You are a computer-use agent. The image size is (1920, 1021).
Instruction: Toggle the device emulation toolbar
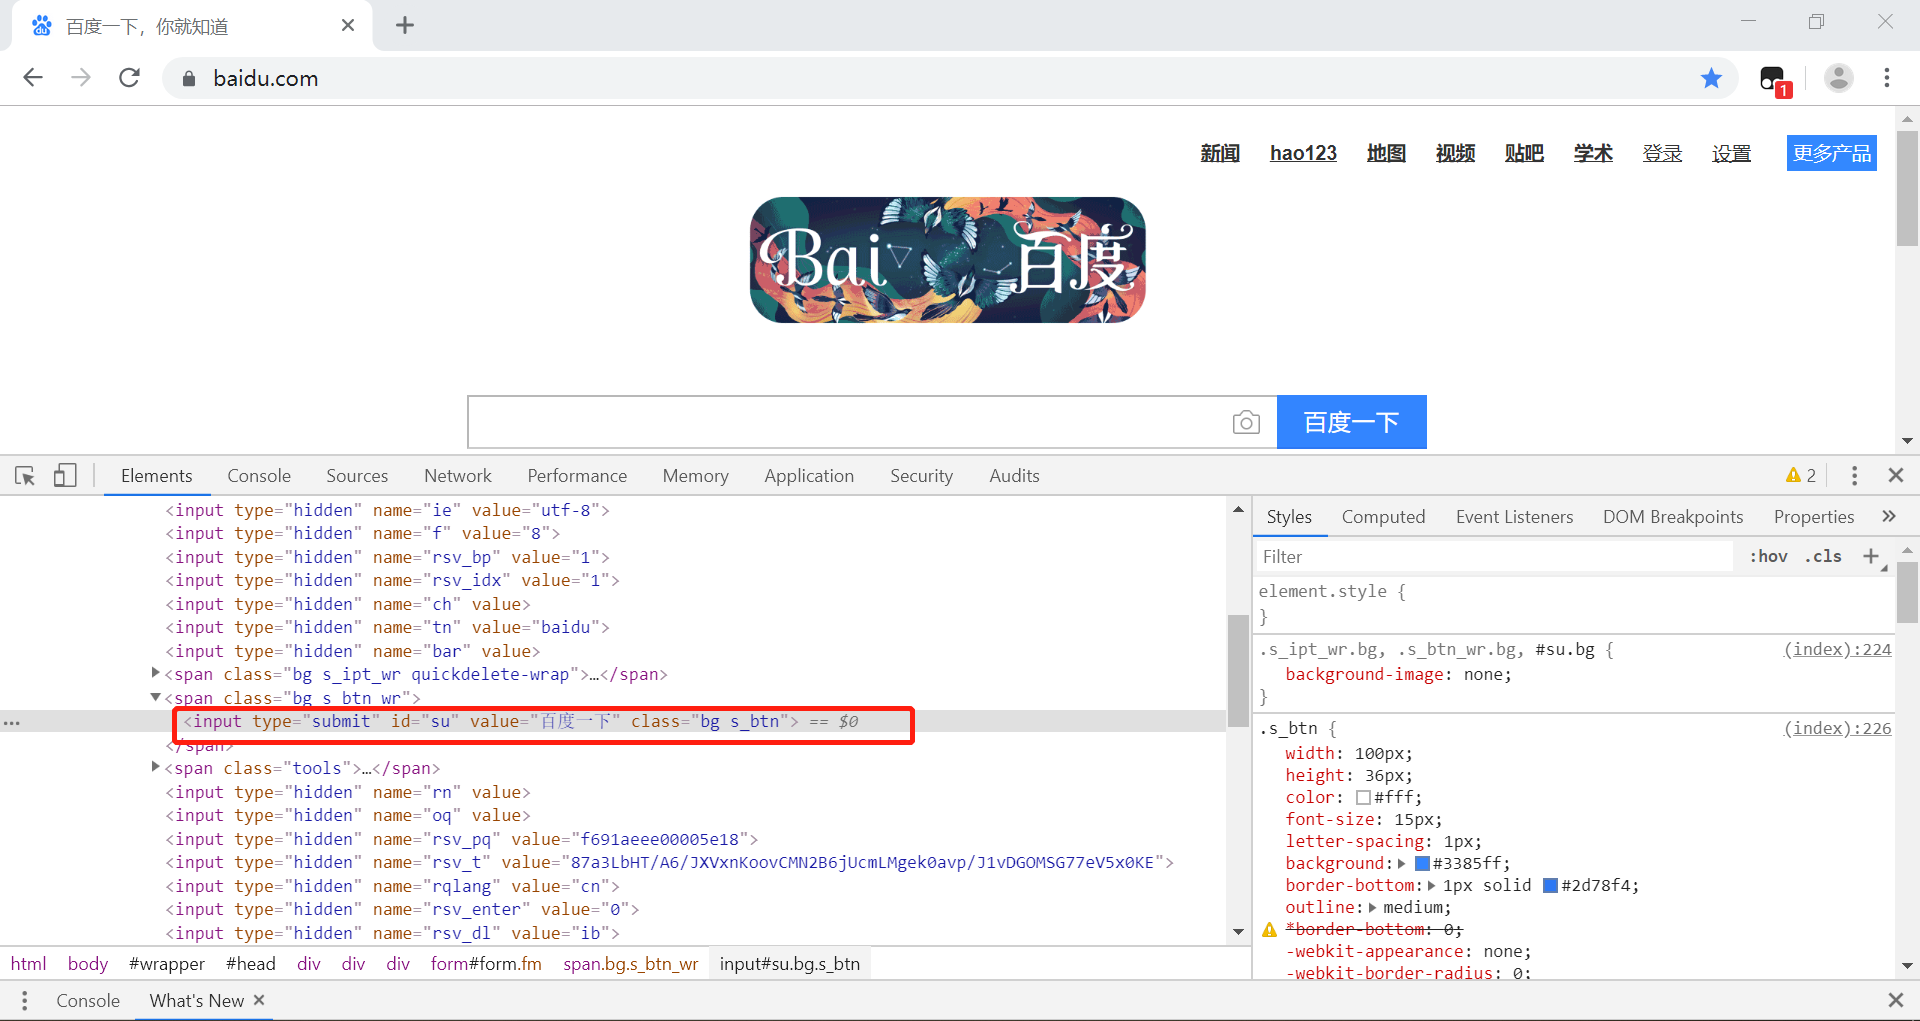click(64, 476)
